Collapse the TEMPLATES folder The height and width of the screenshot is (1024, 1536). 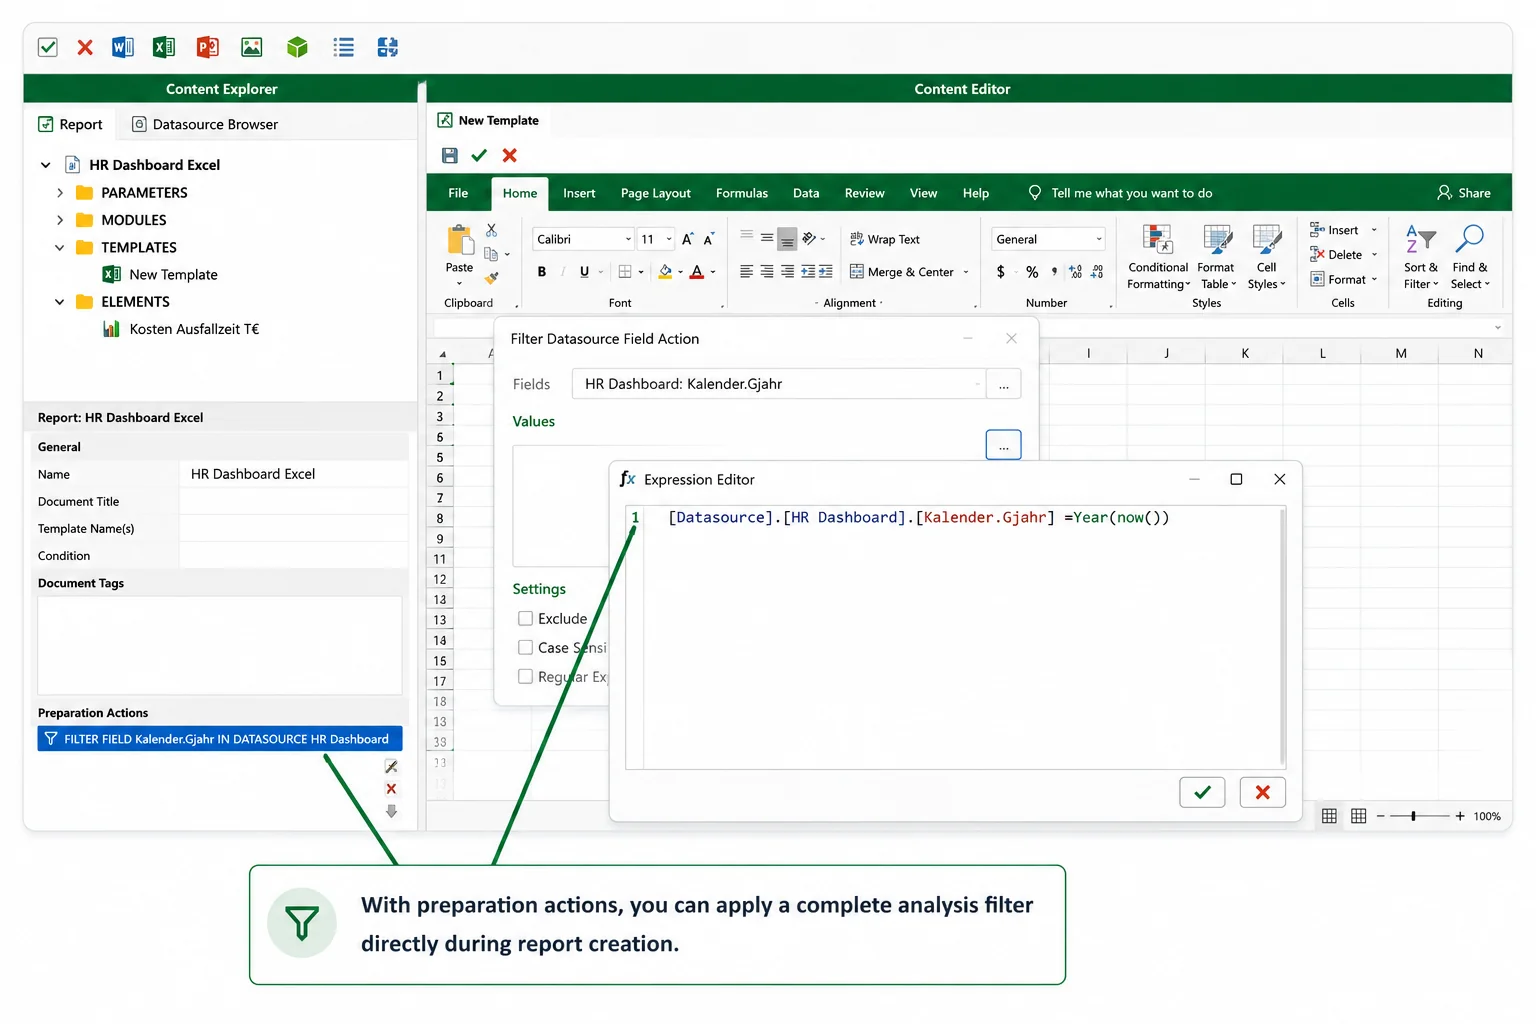point(60,247)
